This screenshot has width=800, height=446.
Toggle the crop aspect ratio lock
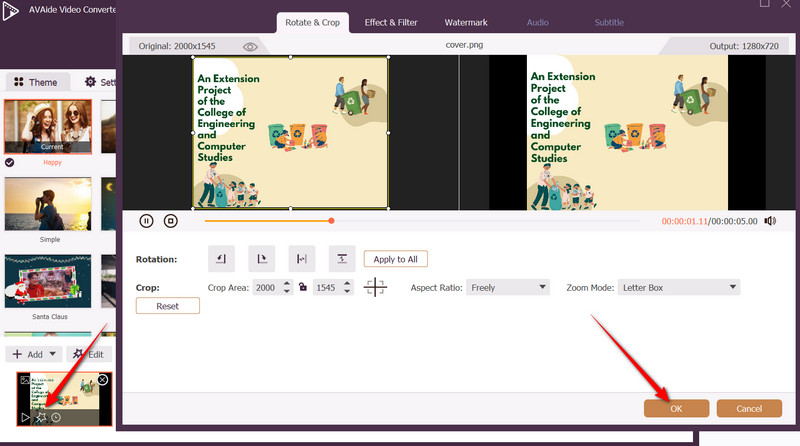click(x=302, y=288)
